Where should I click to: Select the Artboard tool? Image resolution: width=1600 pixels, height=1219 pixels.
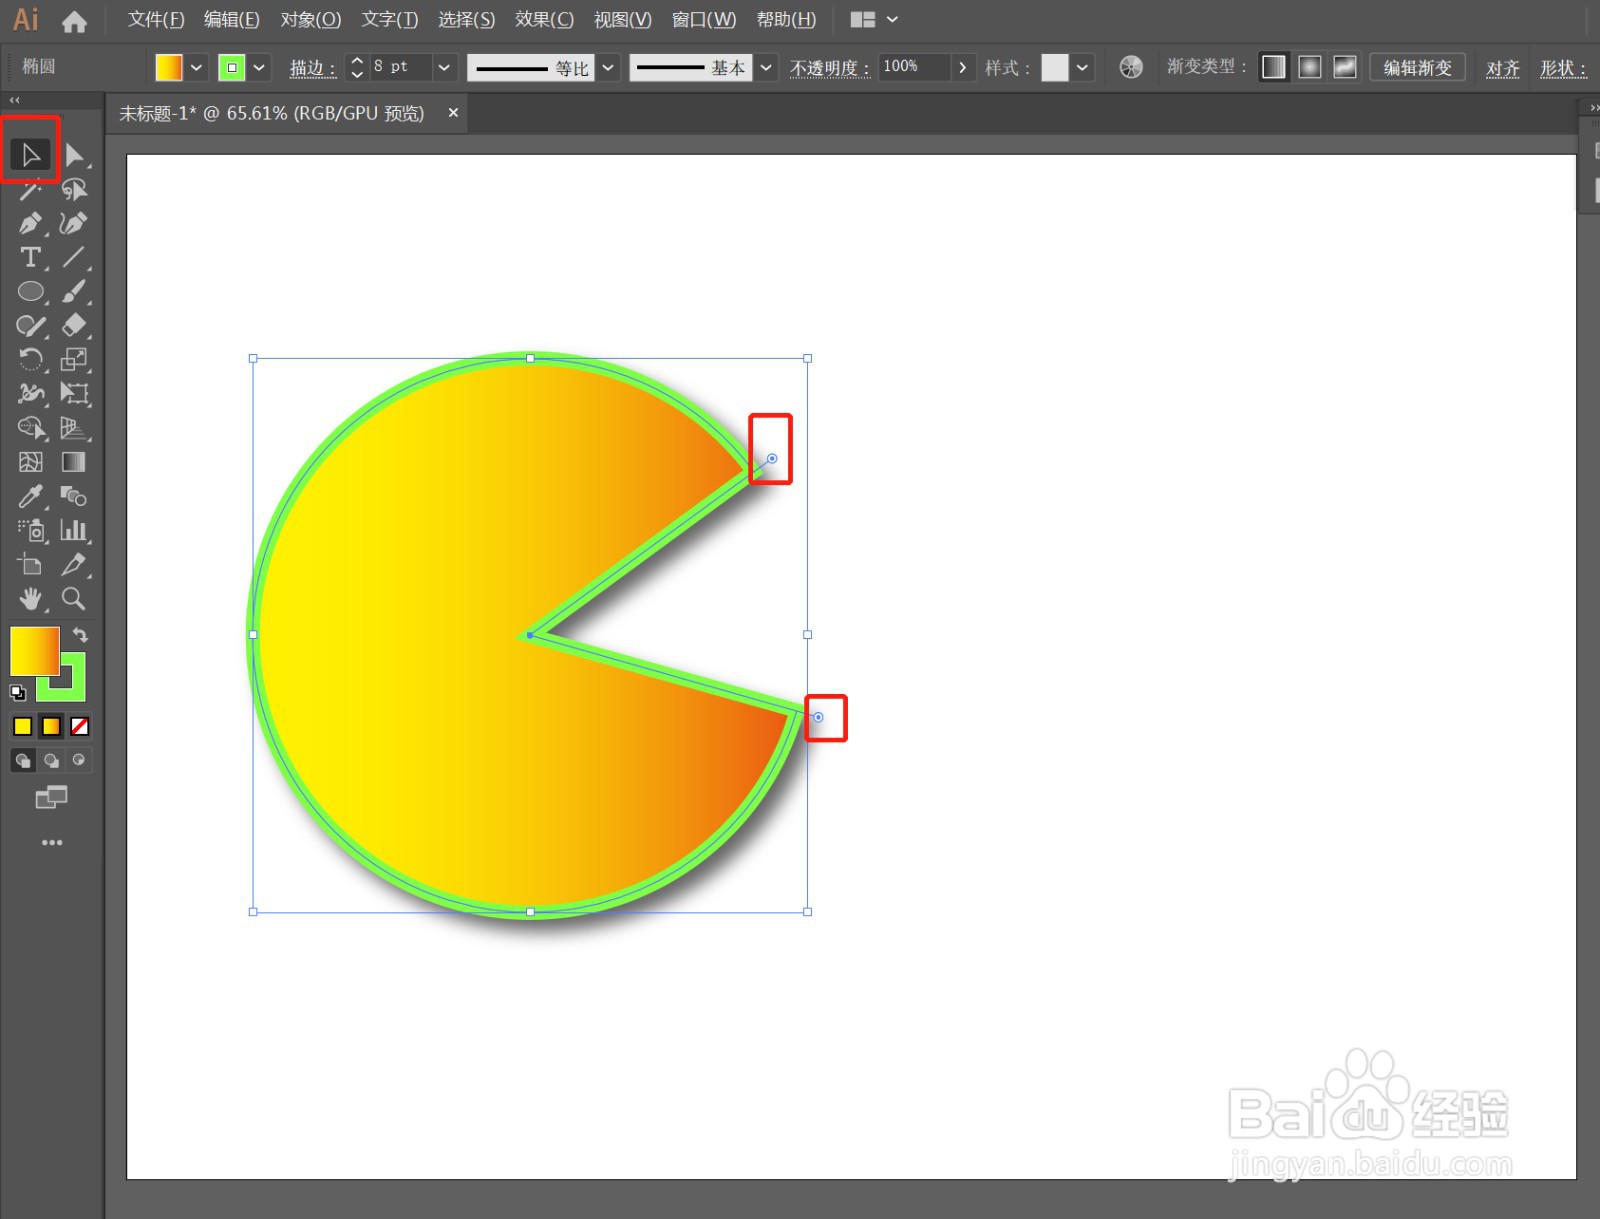30,564
